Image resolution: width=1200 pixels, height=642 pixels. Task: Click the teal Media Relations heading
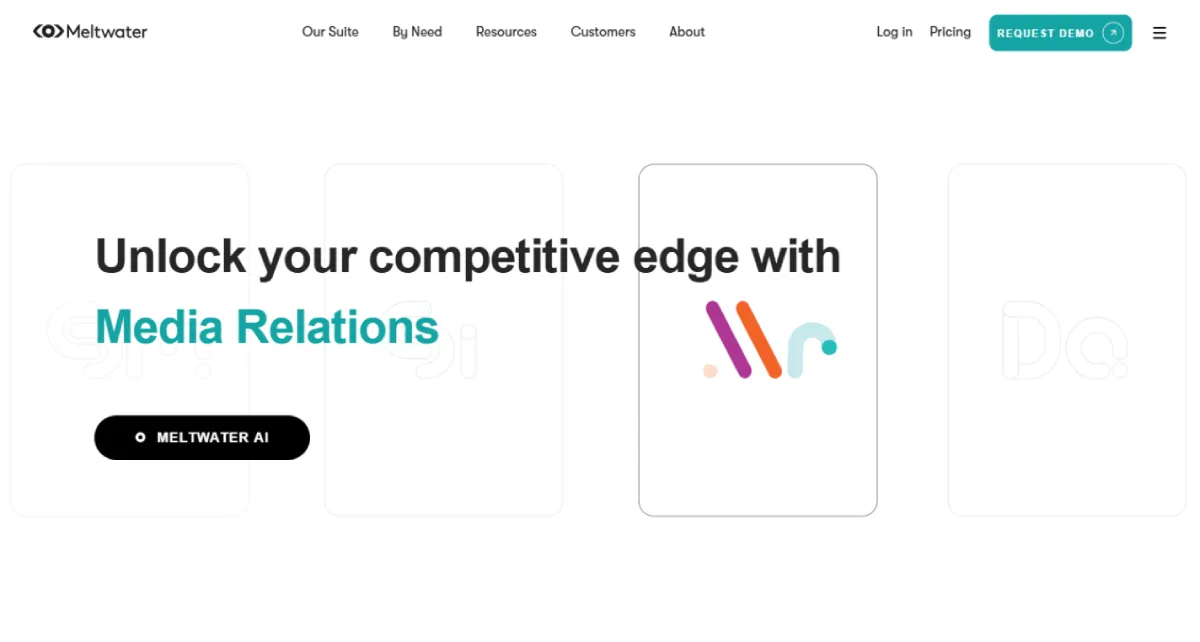click(267, 327)
